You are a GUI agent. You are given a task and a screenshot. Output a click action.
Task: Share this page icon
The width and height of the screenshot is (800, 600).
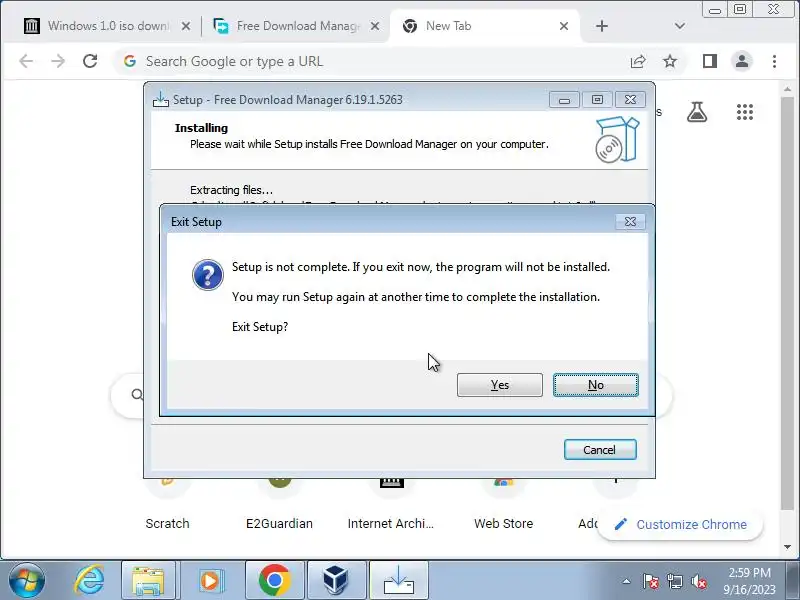(638, 61)
